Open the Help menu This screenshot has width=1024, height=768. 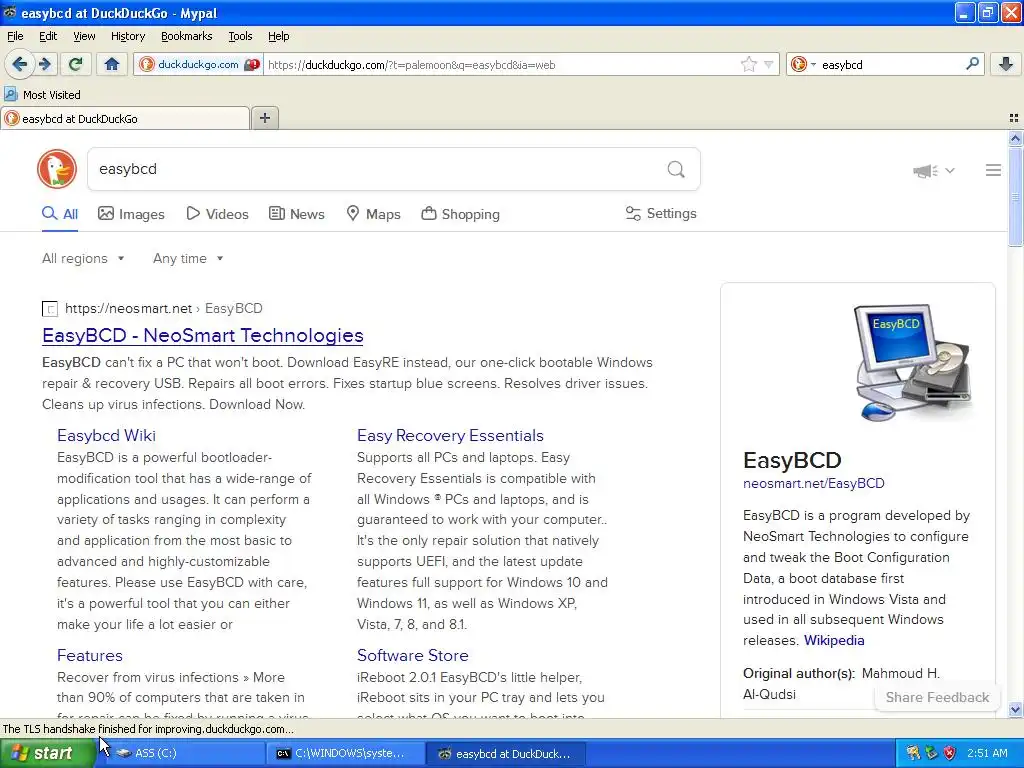point(278,36)
